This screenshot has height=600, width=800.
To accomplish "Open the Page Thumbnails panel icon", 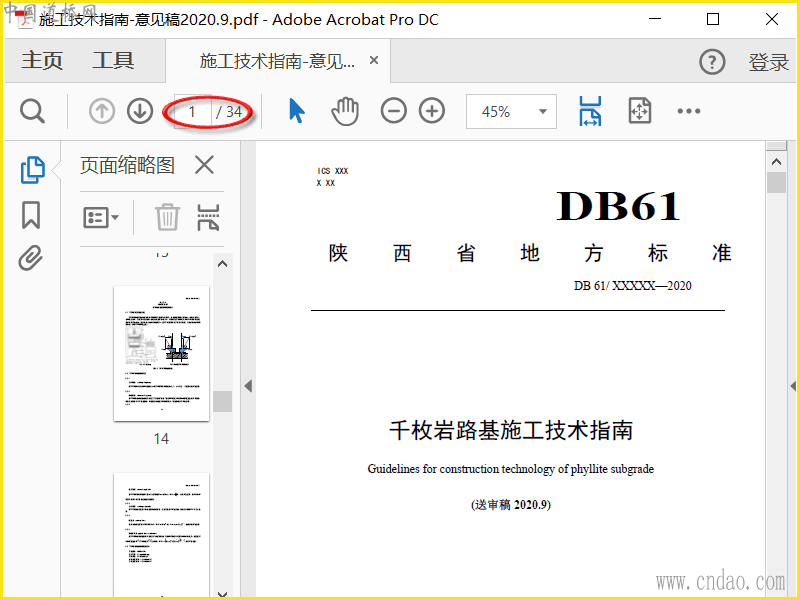I will [32, 170].
